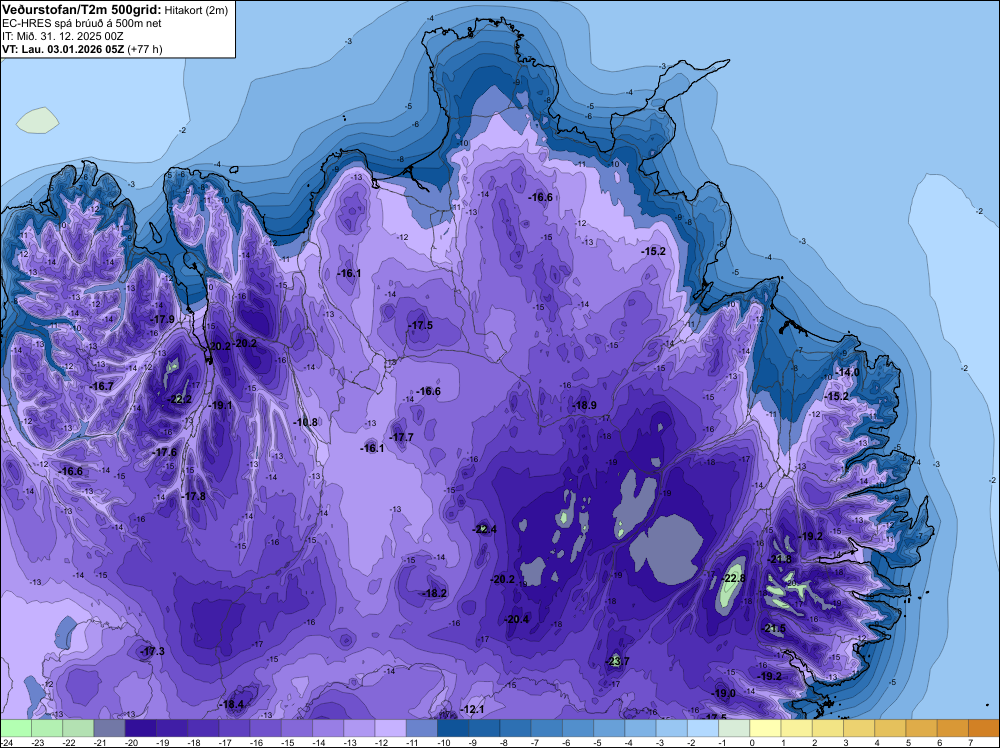1000x748 pixels.
Task: Select the -12.1 temperature label
Action: point(473,709)
